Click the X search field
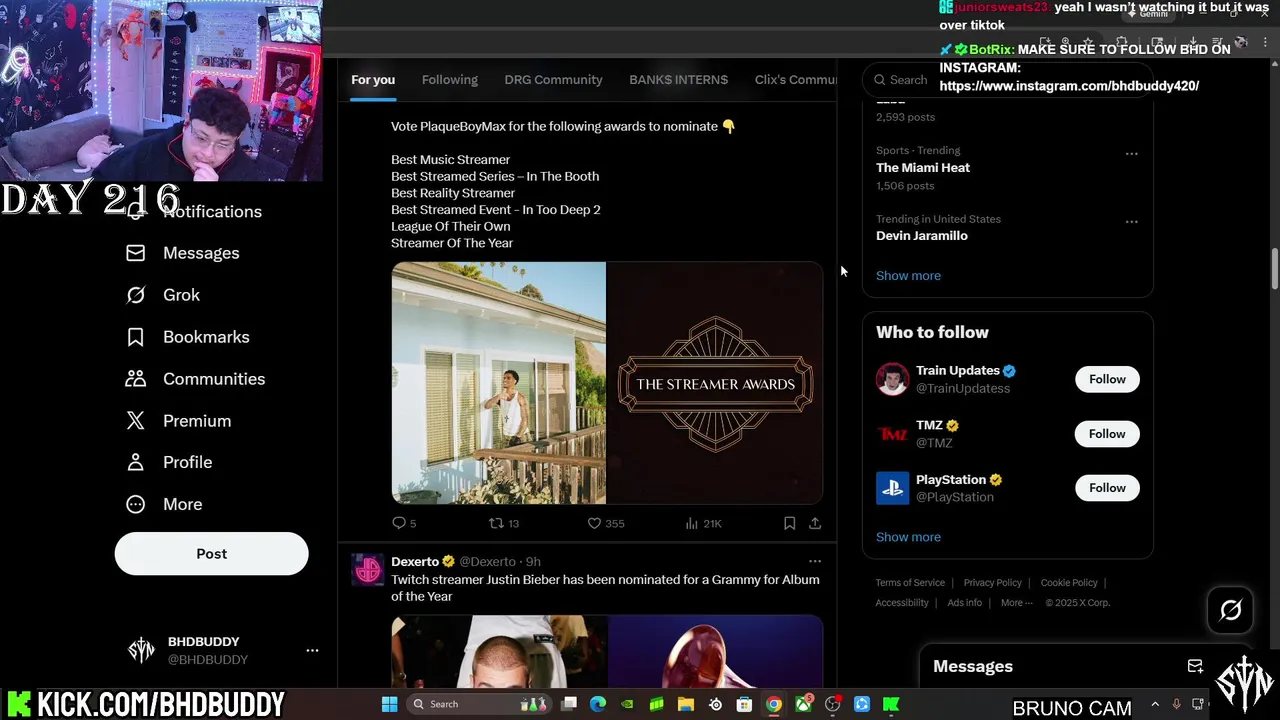 coord(908,80)
